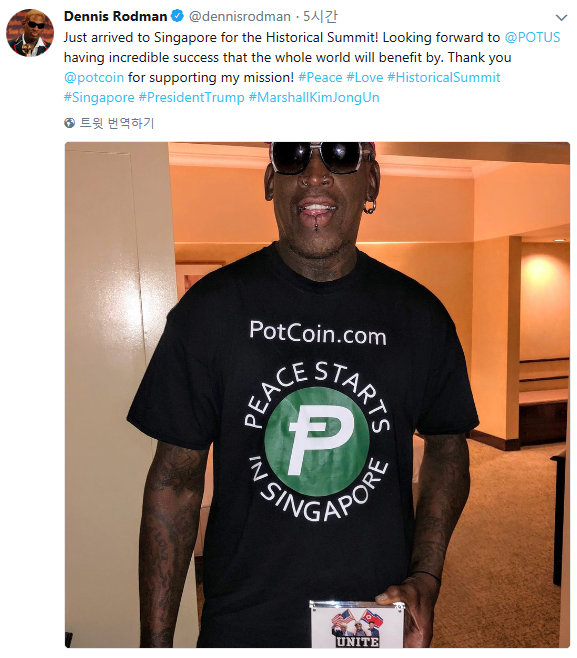The image size is (577, 658).
Task: Click Dennis Rodman's profile avatar
Action: pos(30,33)
